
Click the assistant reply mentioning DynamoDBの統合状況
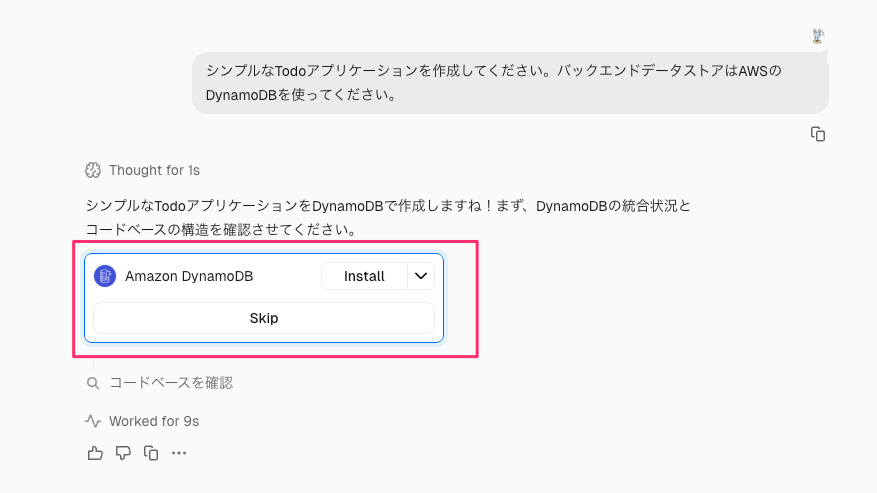click(388, 218)
